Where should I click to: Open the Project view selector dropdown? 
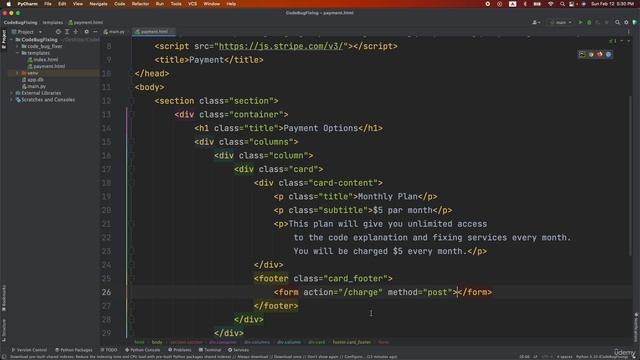click(x=27, y=31)
